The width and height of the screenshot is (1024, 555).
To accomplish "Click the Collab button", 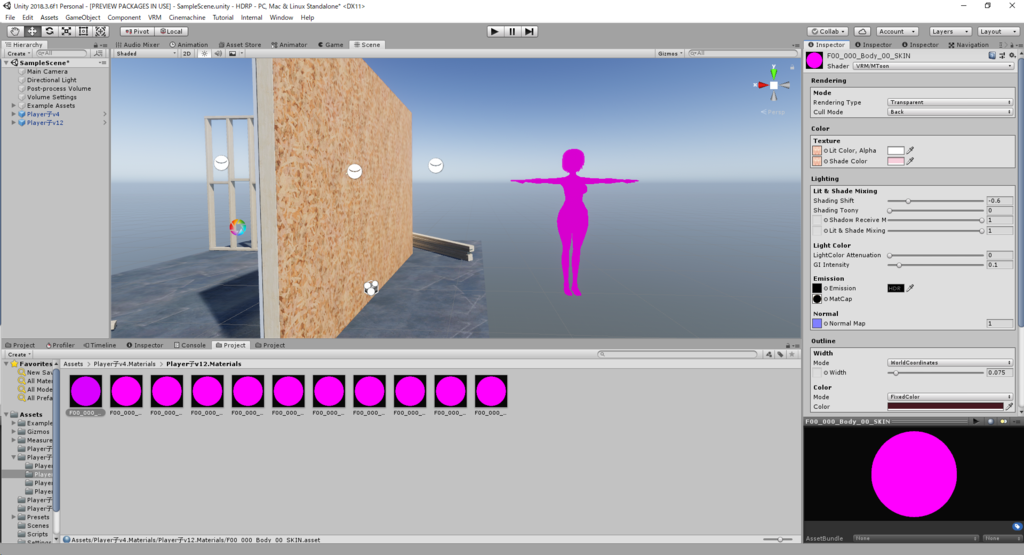I will pos(828,31).
